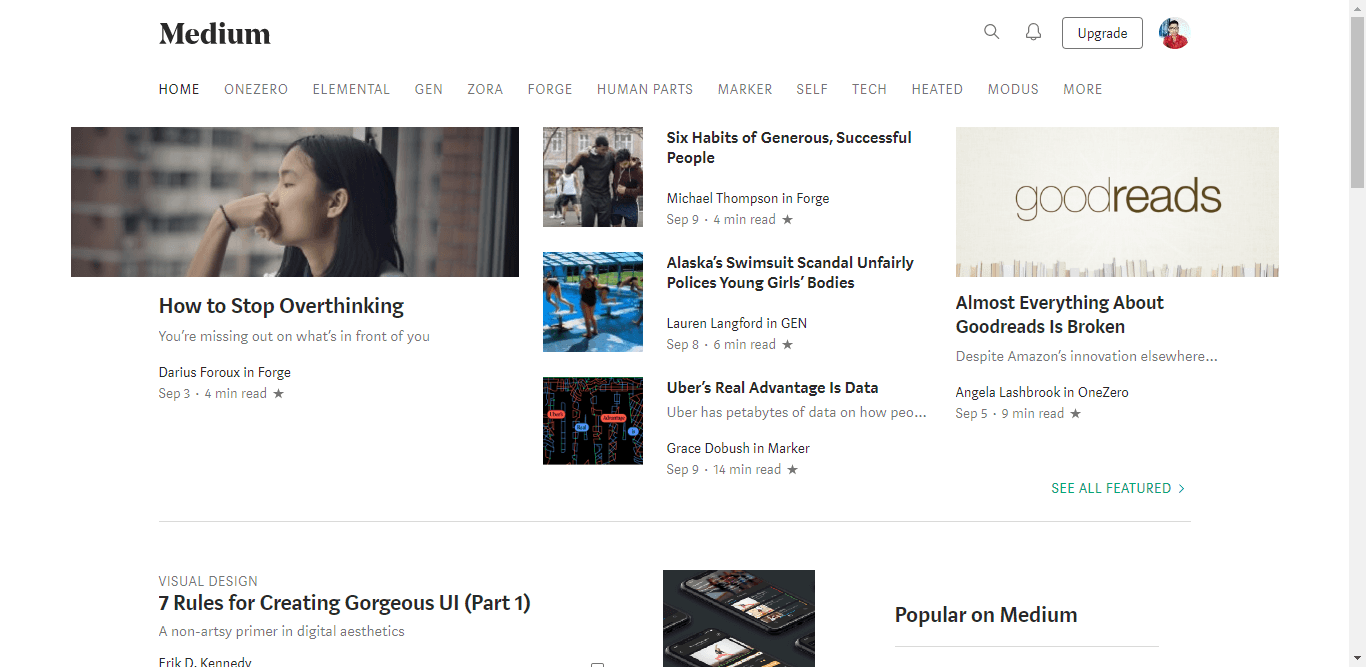Open the HUMAN PARTS section
The image size is (1366, 667).
(x=645, y=89)
